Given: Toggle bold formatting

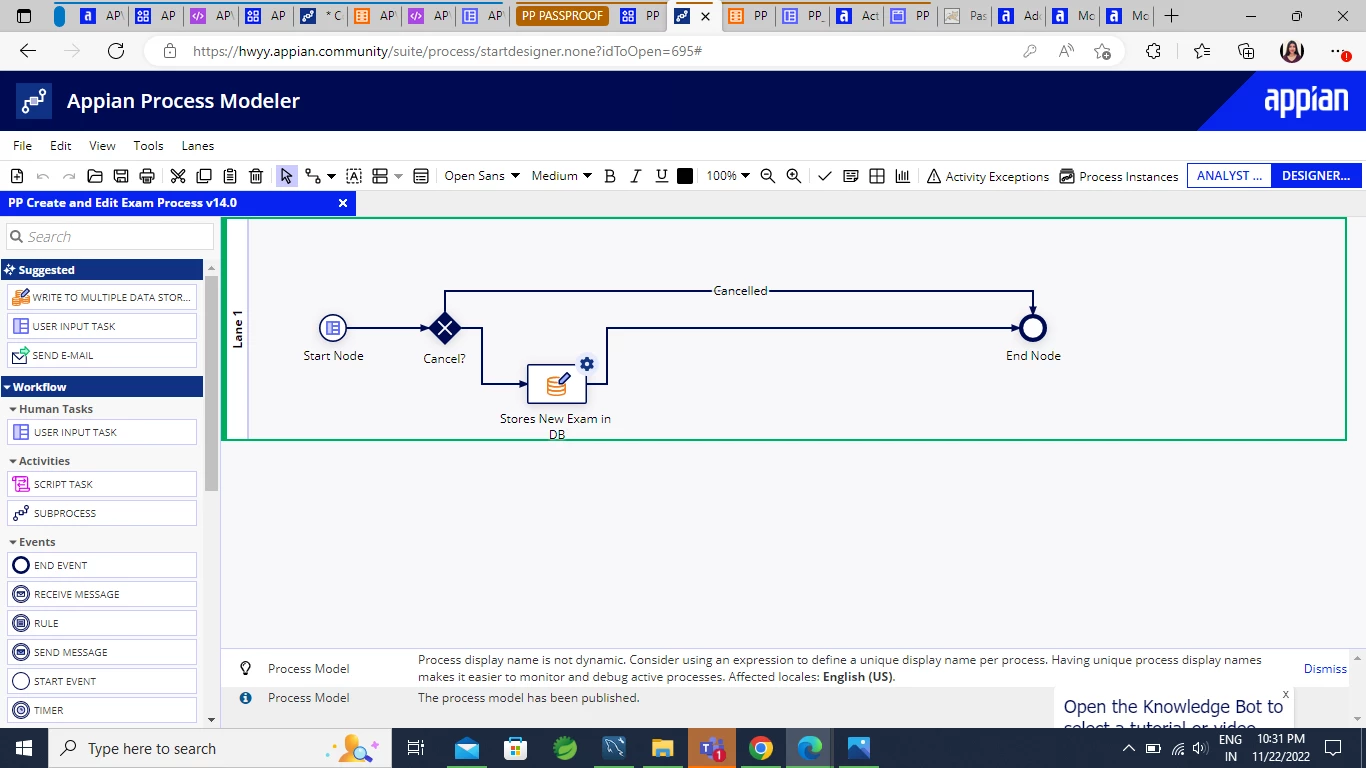Looking at the screenshot, I should point(610,176).
